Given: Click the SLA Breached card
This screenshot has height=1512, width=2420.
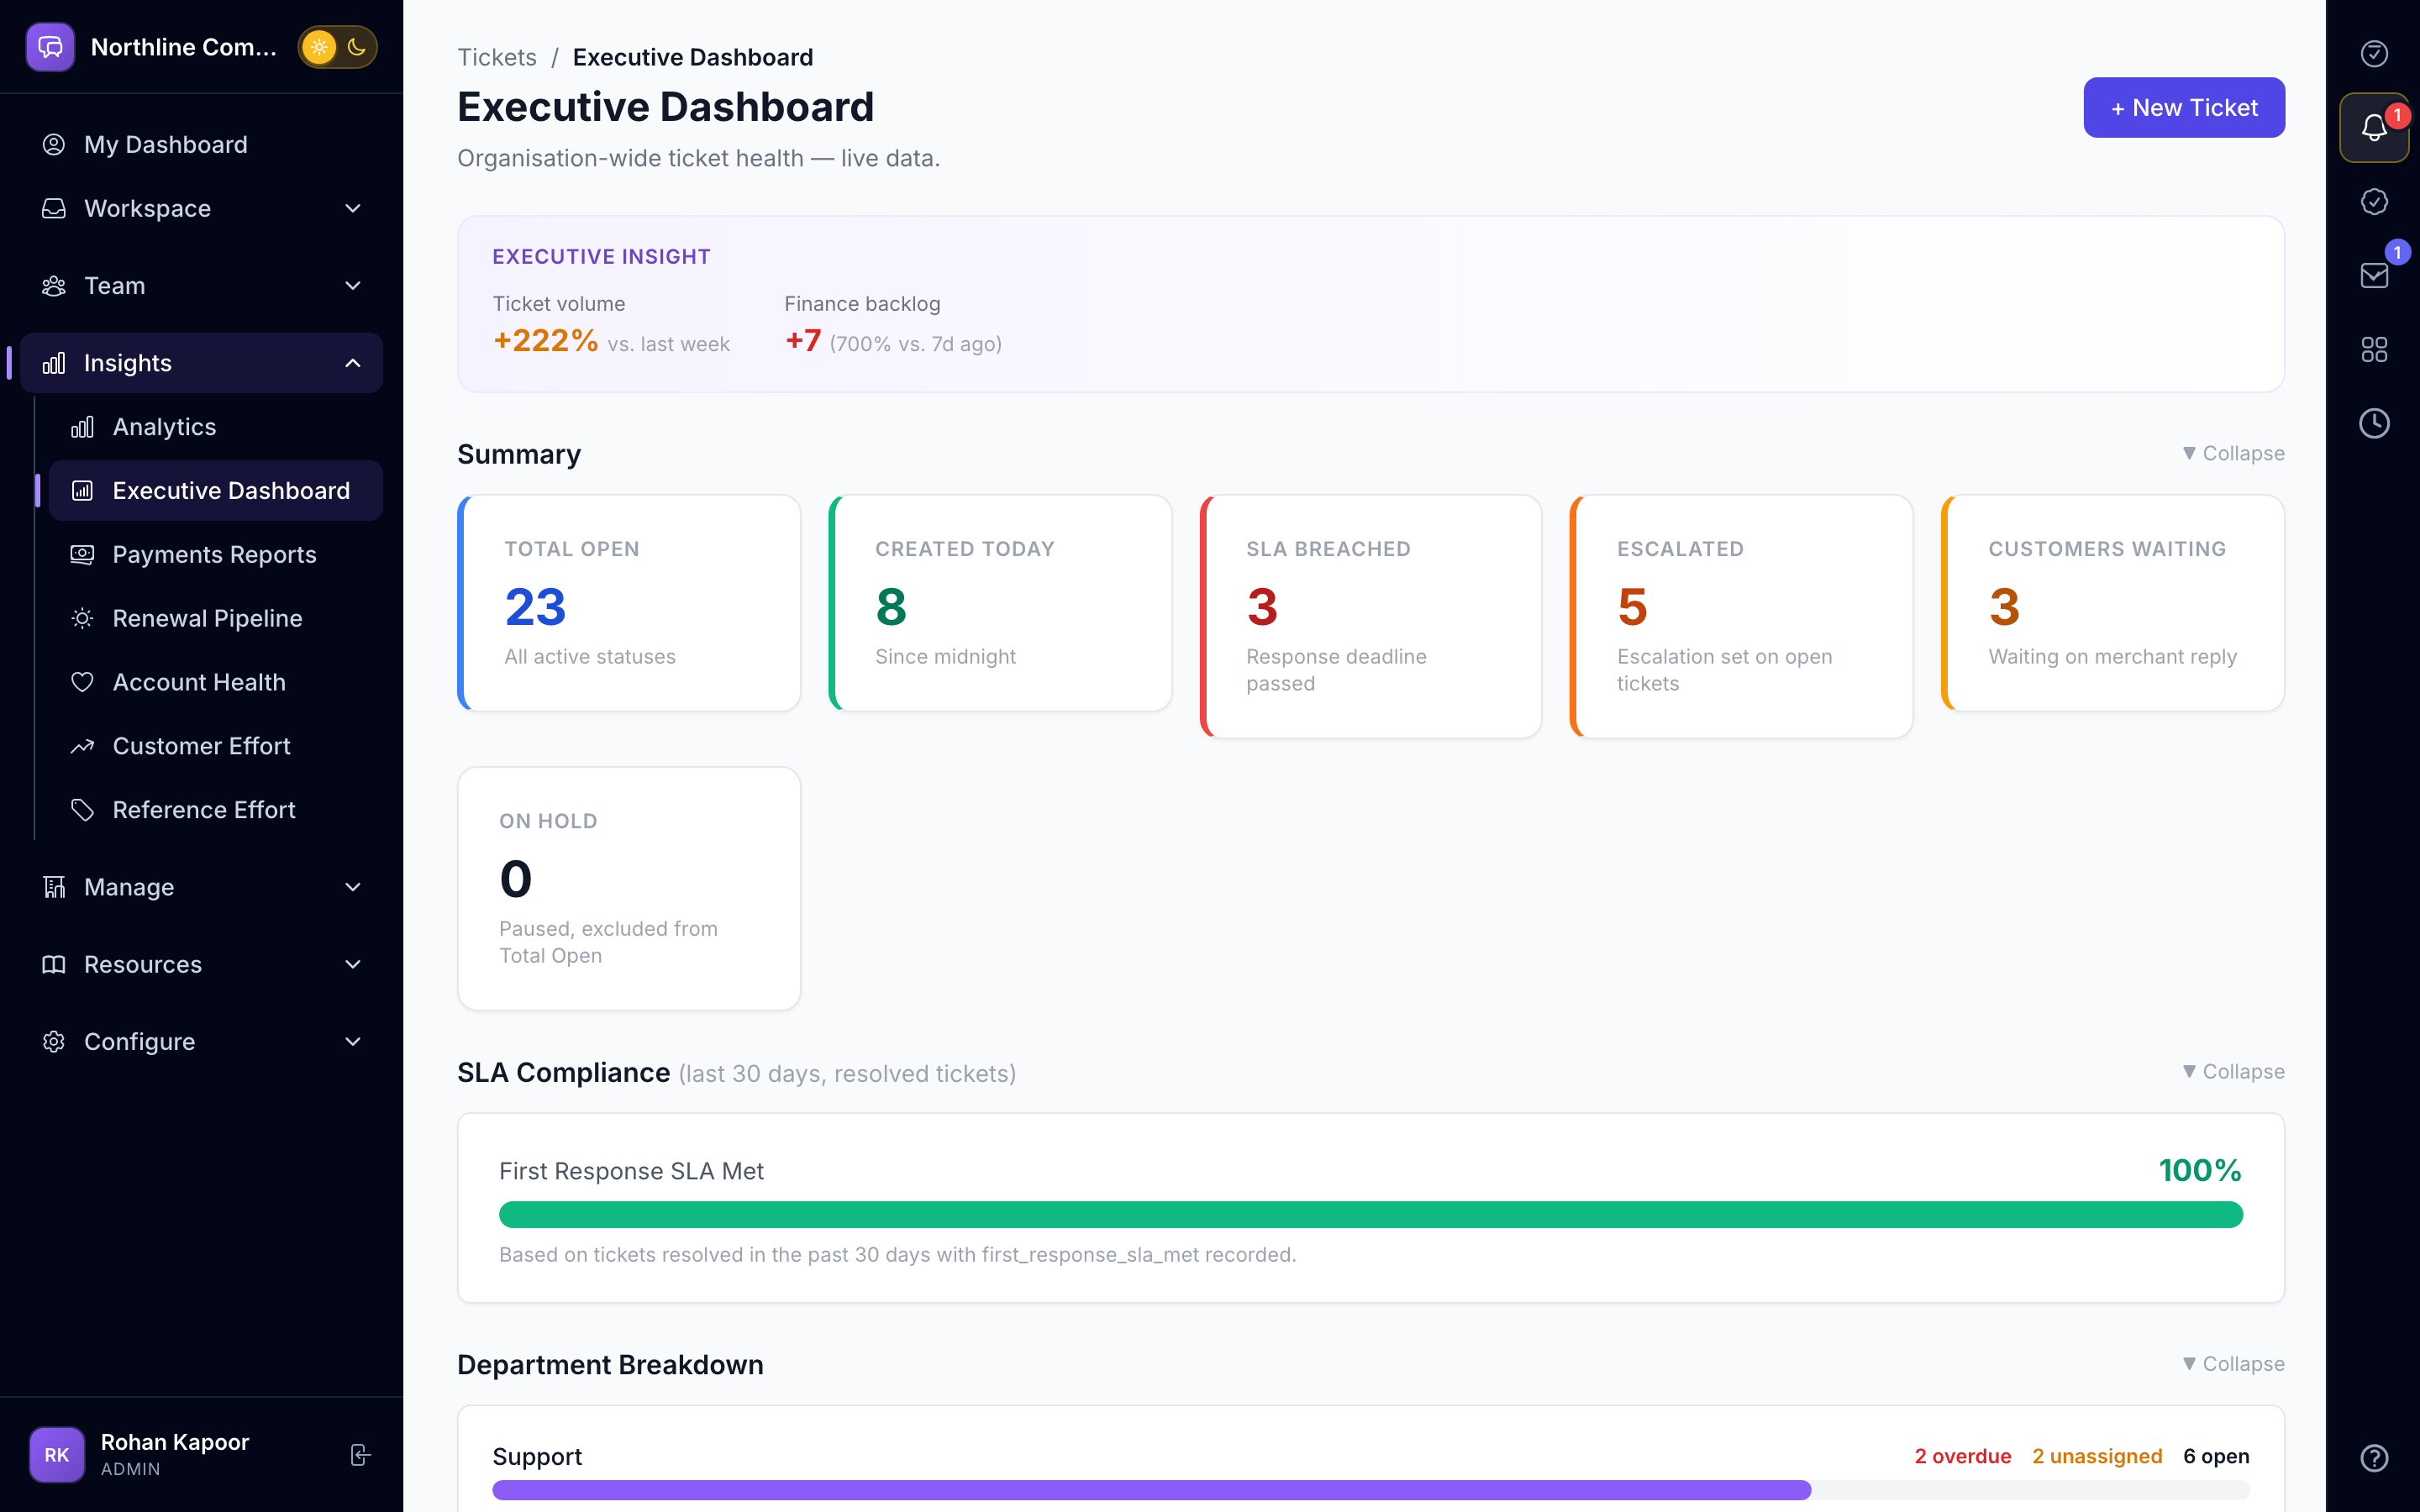Looking at the screenshot, I should click(1371, 617).
